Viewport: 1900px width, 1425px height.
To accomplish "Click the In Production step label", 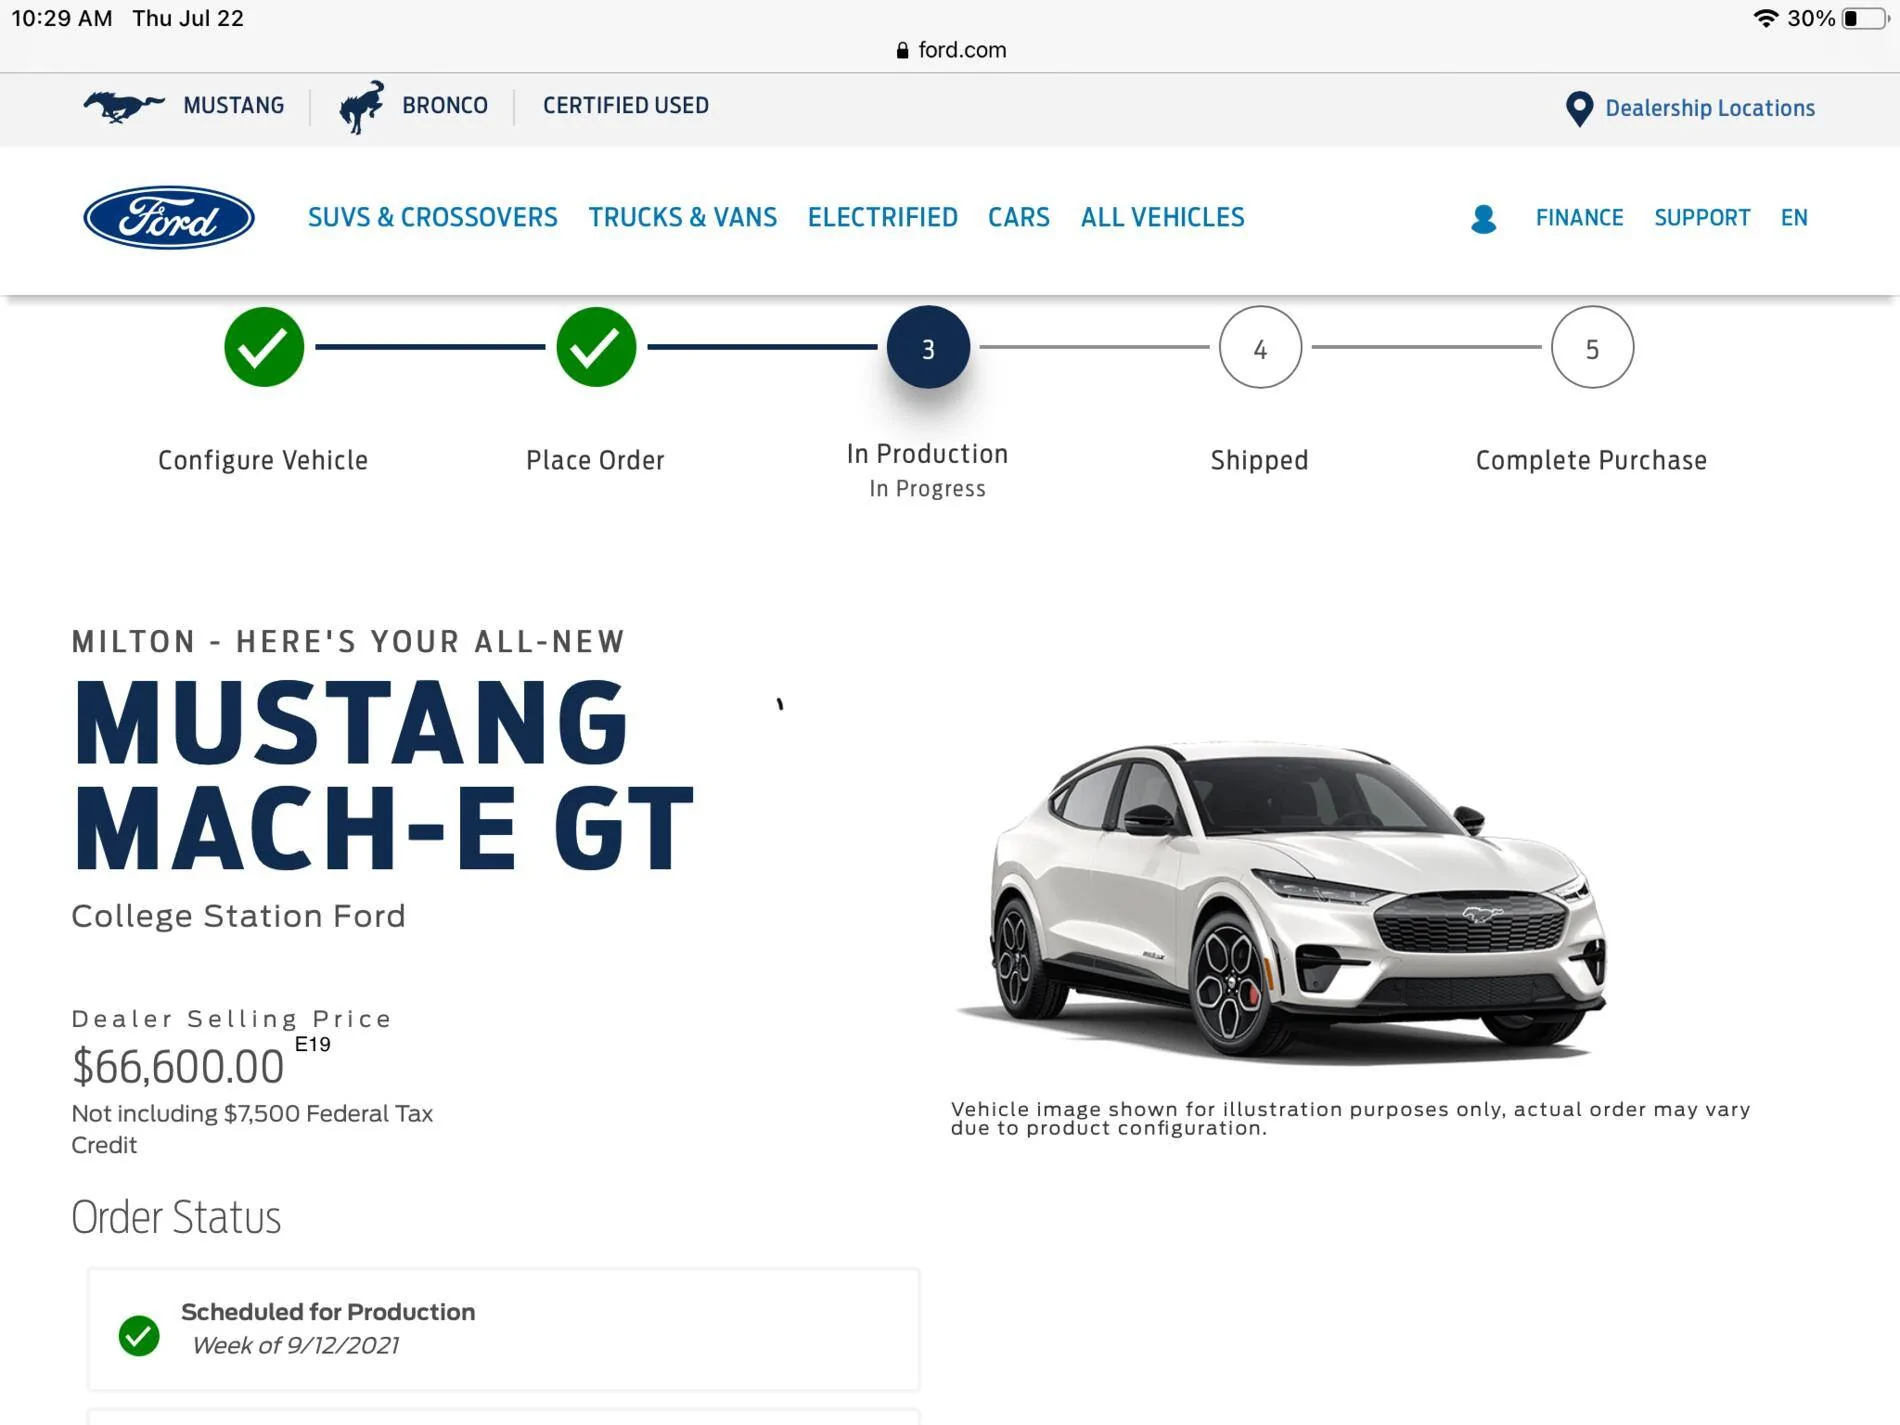I will coord(928,454).
